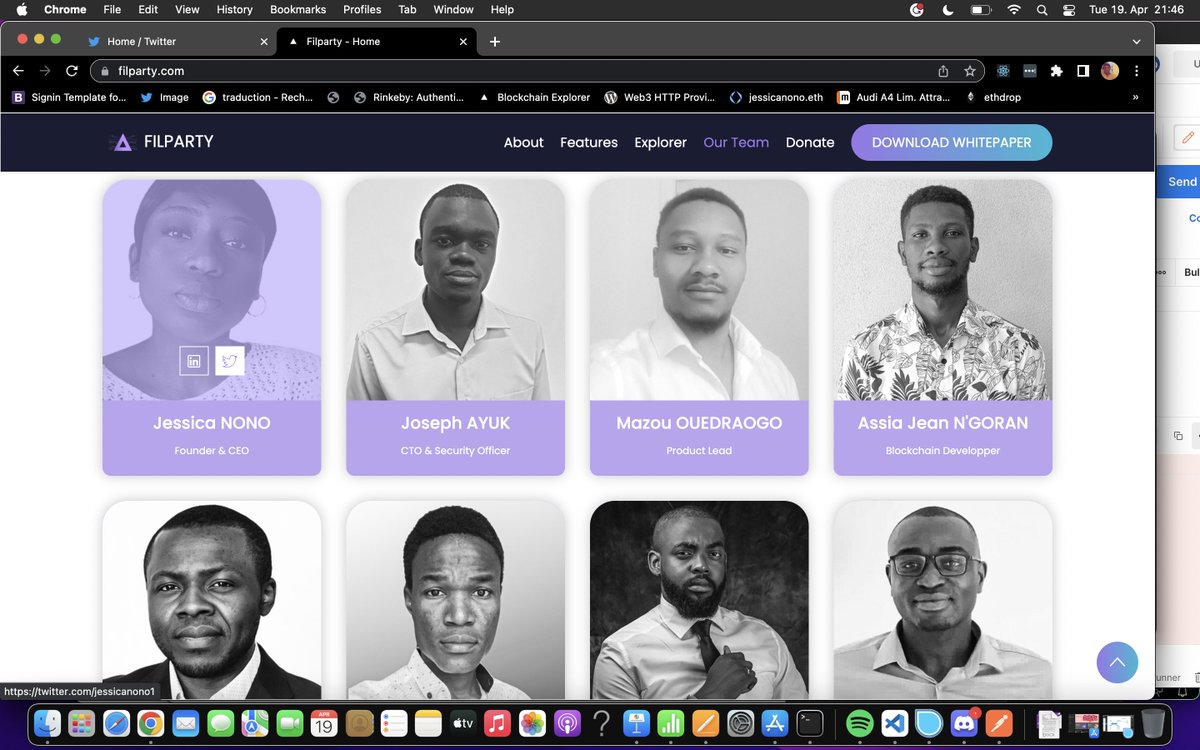Open the Calendar app from the Dock
Screen dimensions: 1200x750
[324, 723]
